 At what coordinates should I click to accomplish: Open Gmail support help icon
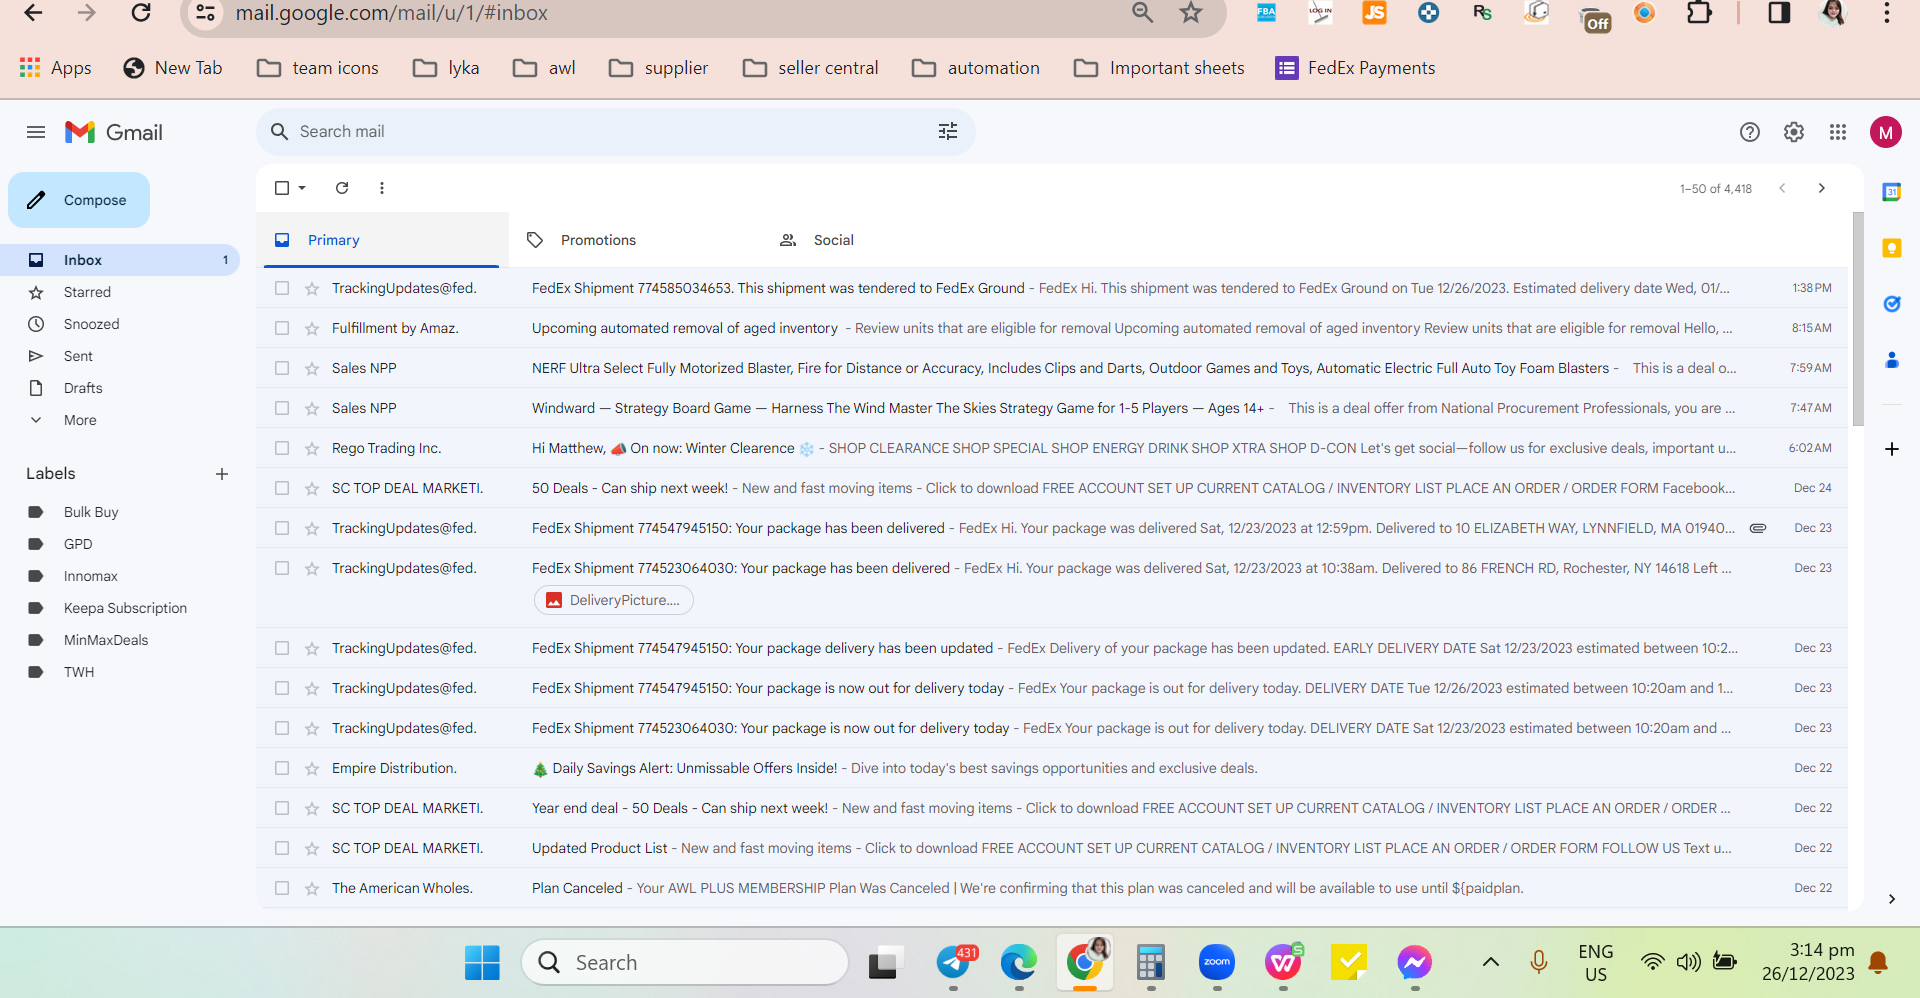pyautogui.click(x=1750, y=132)
